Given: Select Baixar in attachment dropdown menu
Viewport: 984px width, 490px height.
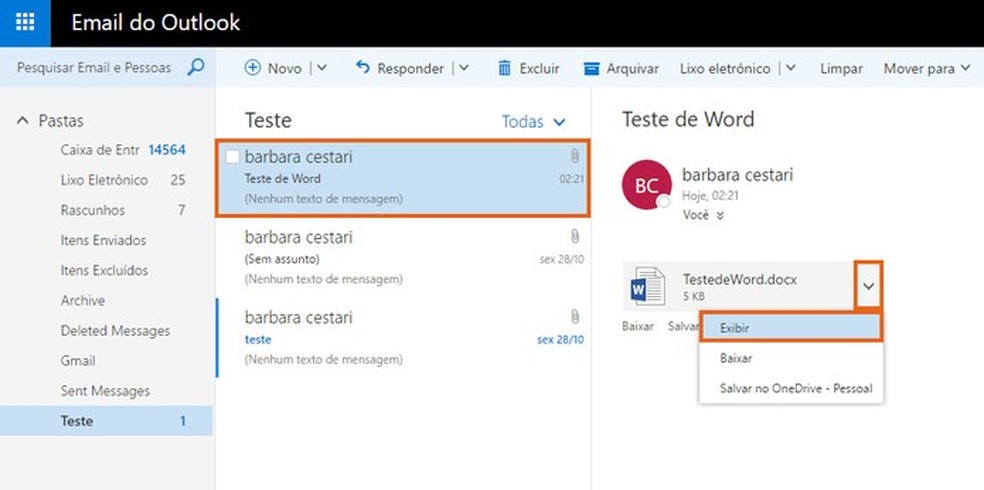Looking at the screenshot, I should pyautogui.click(x=791, y=358).
